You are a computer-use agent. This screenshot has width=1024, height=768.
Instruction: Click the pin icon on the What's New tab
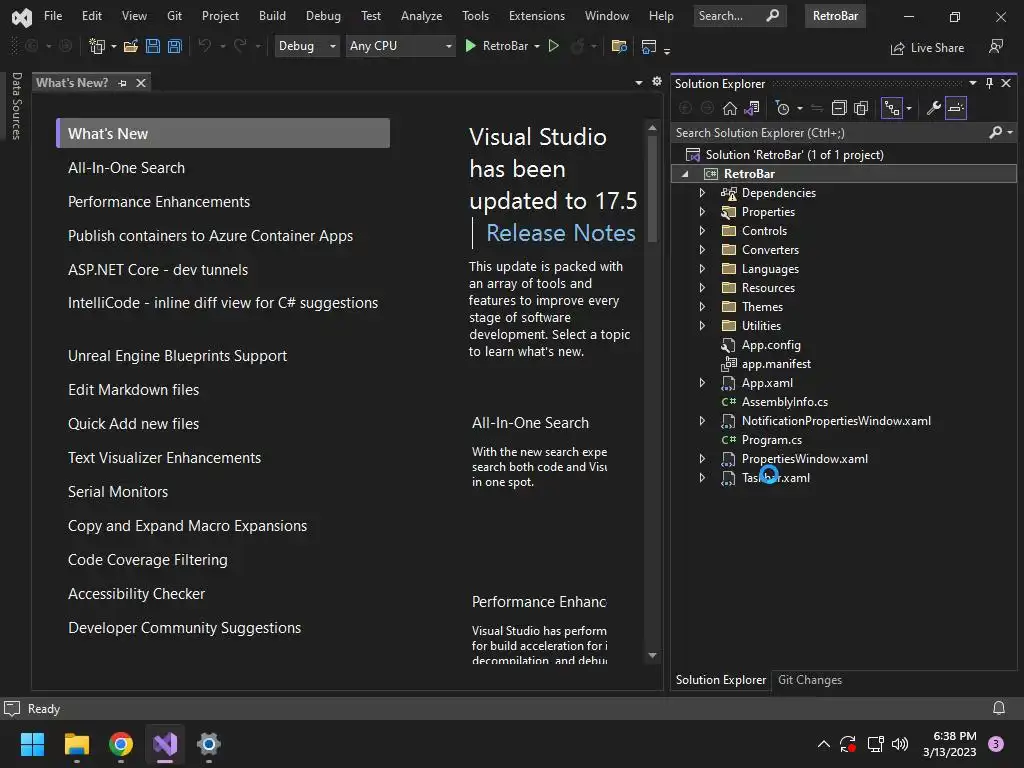(x=122, y=83)
